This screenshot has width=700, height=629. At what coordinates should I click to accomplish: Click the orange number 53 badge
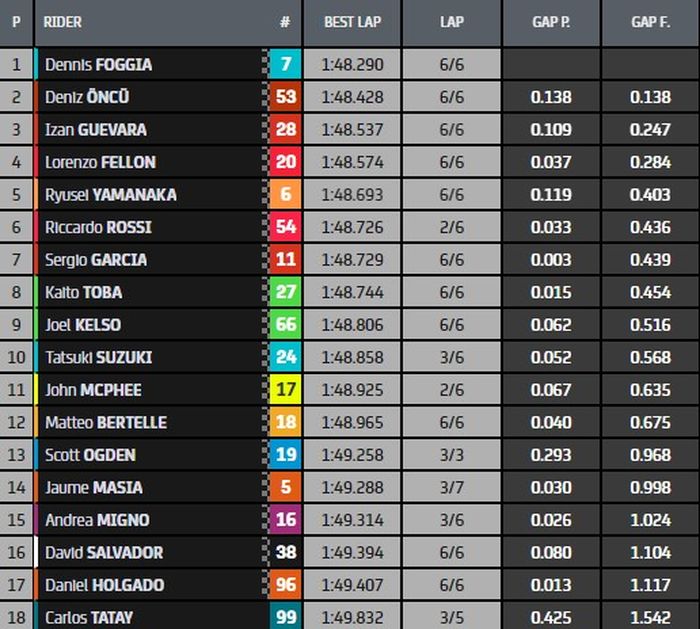[x=285, y=97]
